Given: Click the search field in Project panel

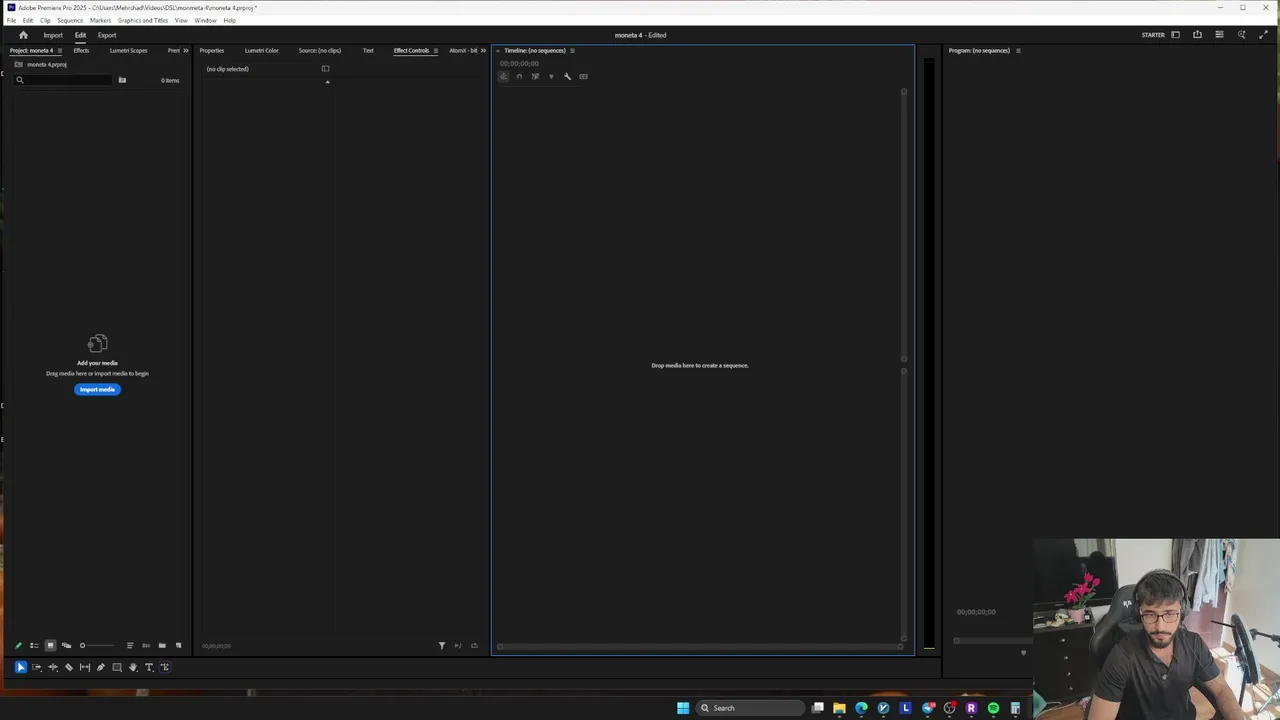Looking at the screenshot, I should (65, 80).
